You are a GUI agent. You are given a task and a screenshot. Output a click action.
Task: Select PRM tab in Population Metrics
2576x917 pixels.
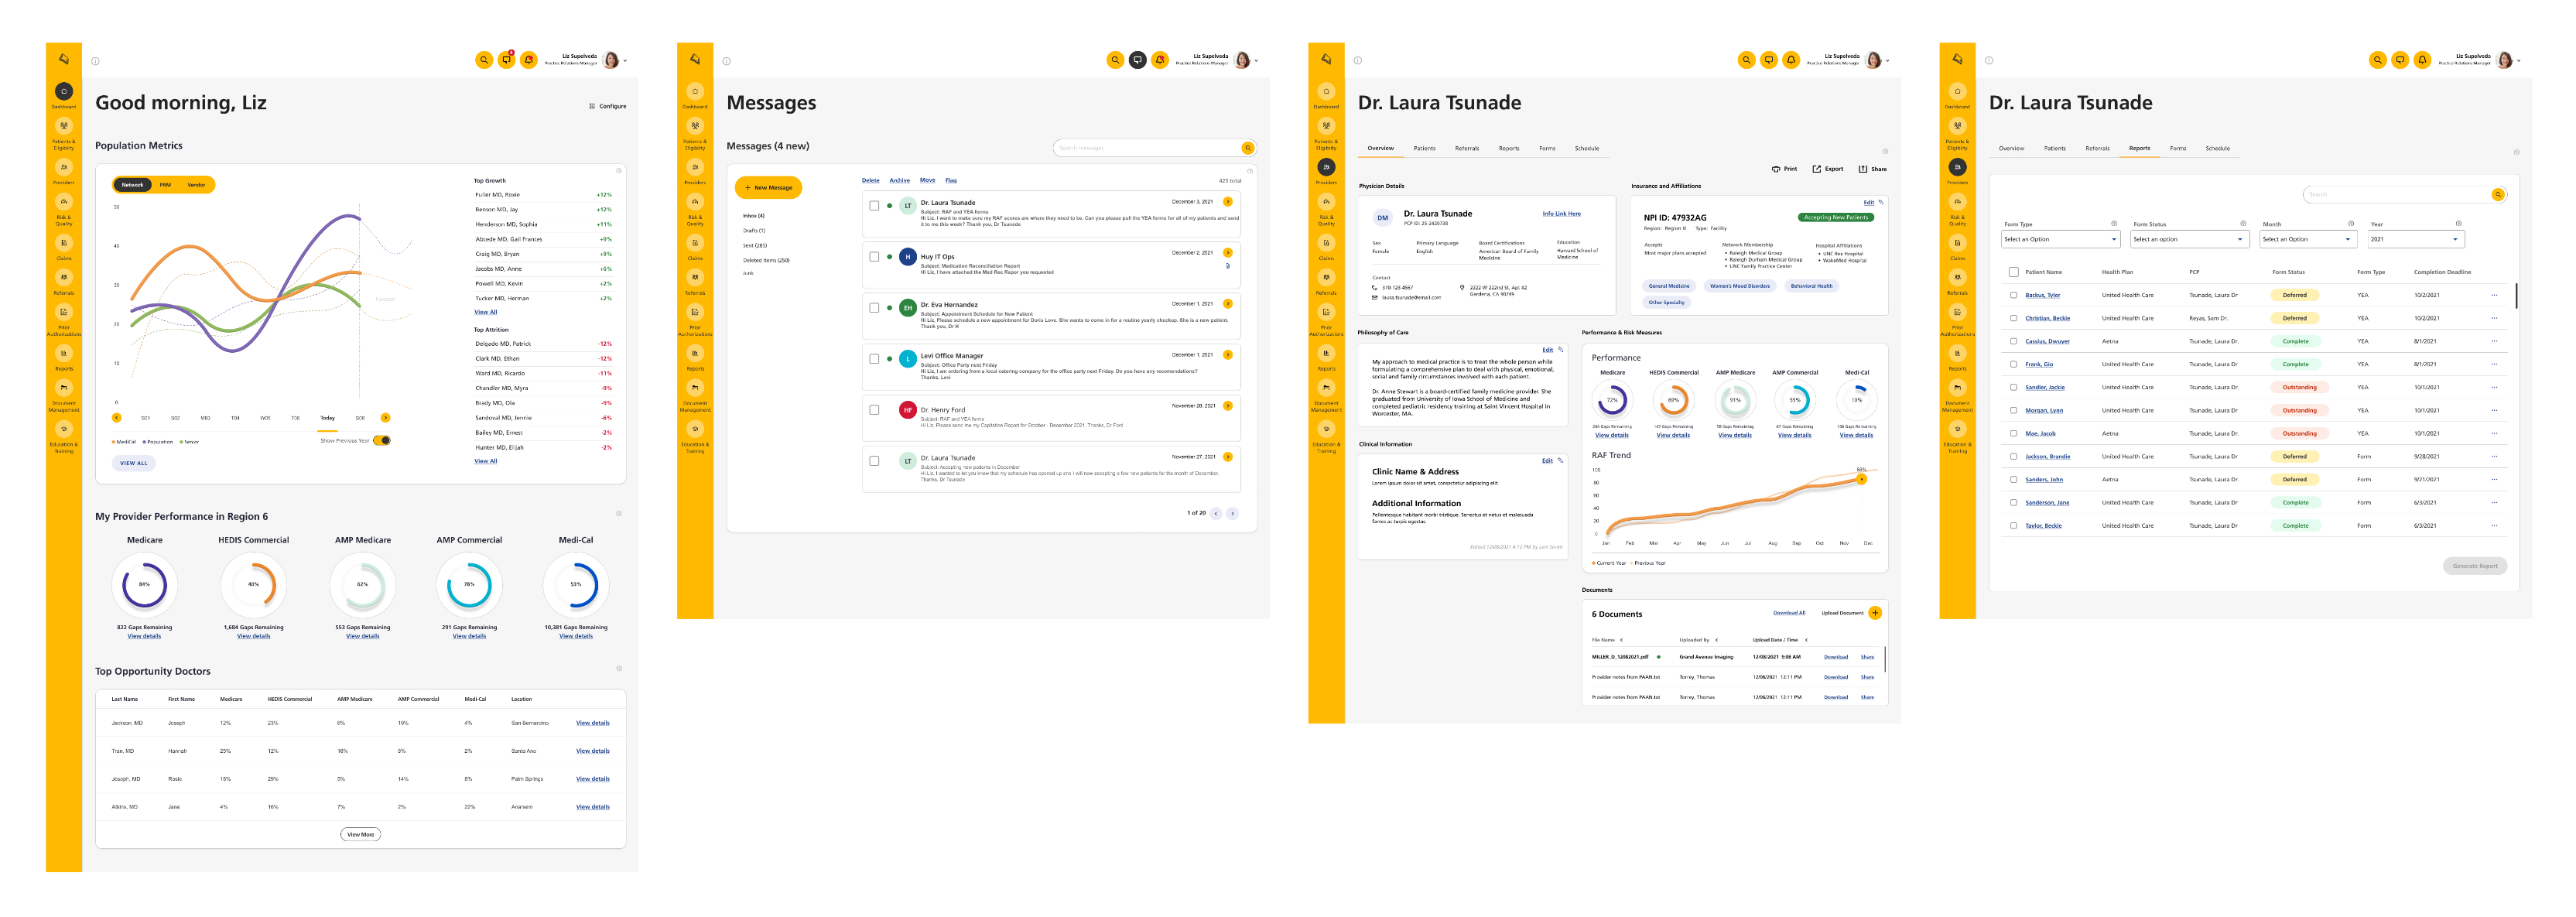click(165, 185)
